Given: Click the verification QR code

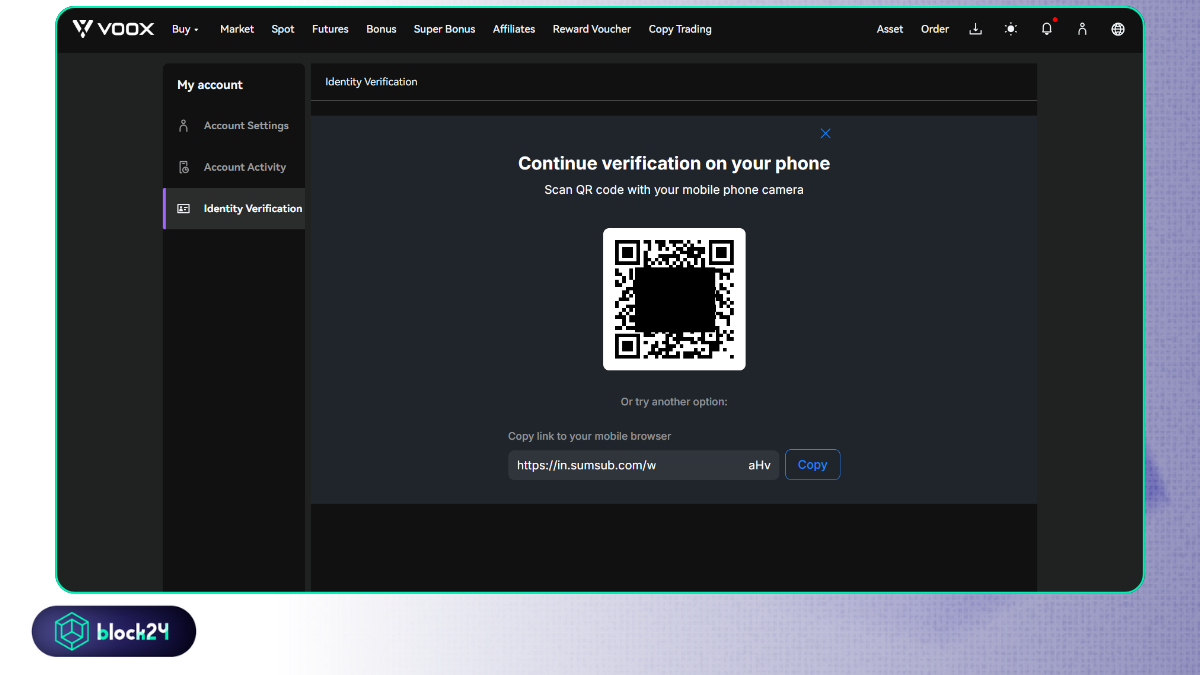Looking at the screenshot, I should pos(674,299).
